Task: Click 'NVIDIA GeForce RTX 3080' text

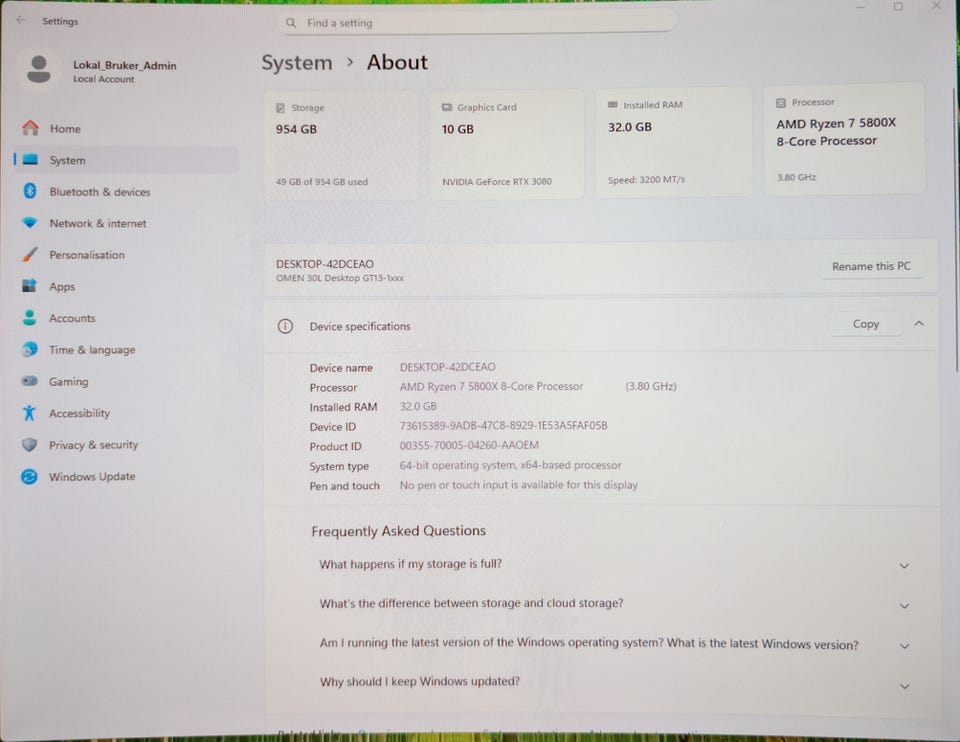Action: pos(497,181)
